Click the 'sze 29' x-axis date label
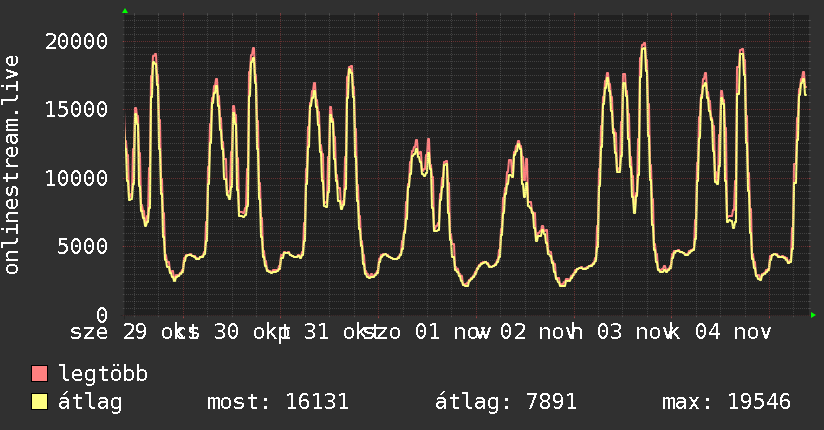824x430 pixels. click(109, 332)
